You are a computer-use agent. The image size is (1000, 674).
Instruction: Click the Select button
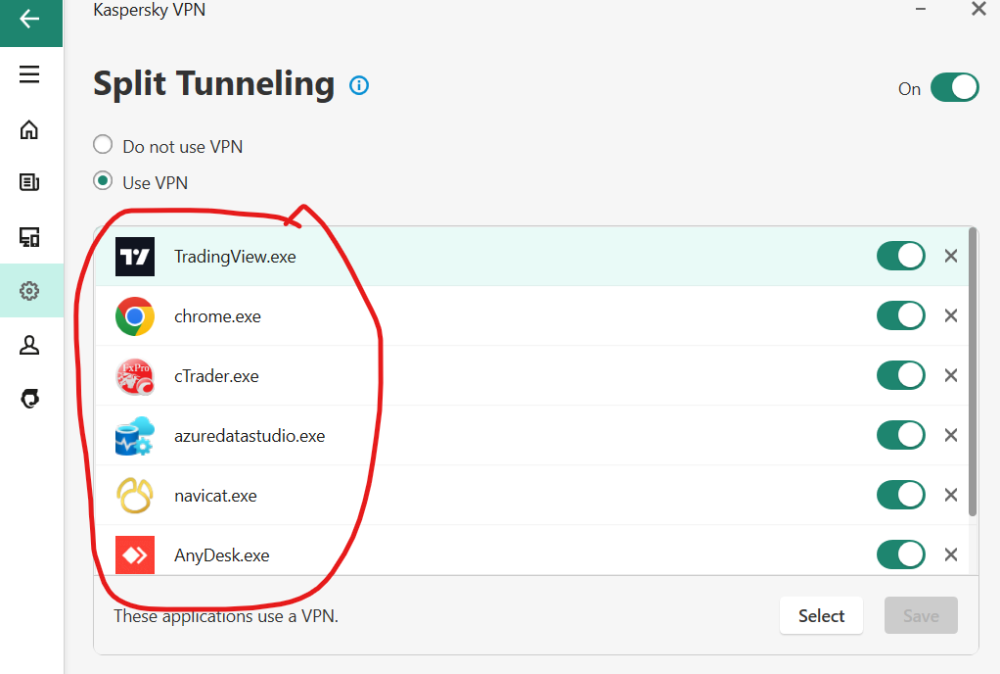(x=821, y=616)
